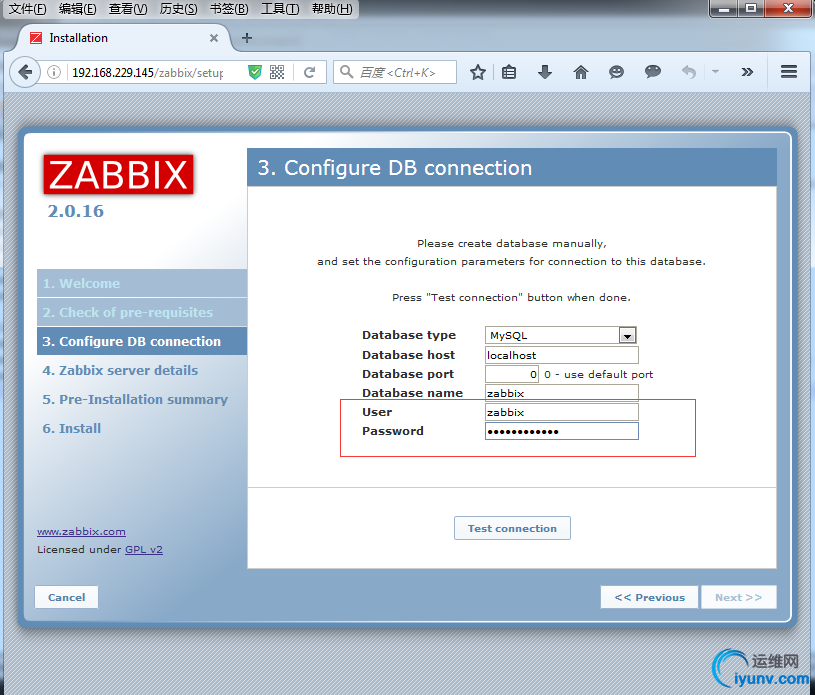Open the www.zabbix.com link
The height and width of the screenshot is (695, 815).
[81, 531]
